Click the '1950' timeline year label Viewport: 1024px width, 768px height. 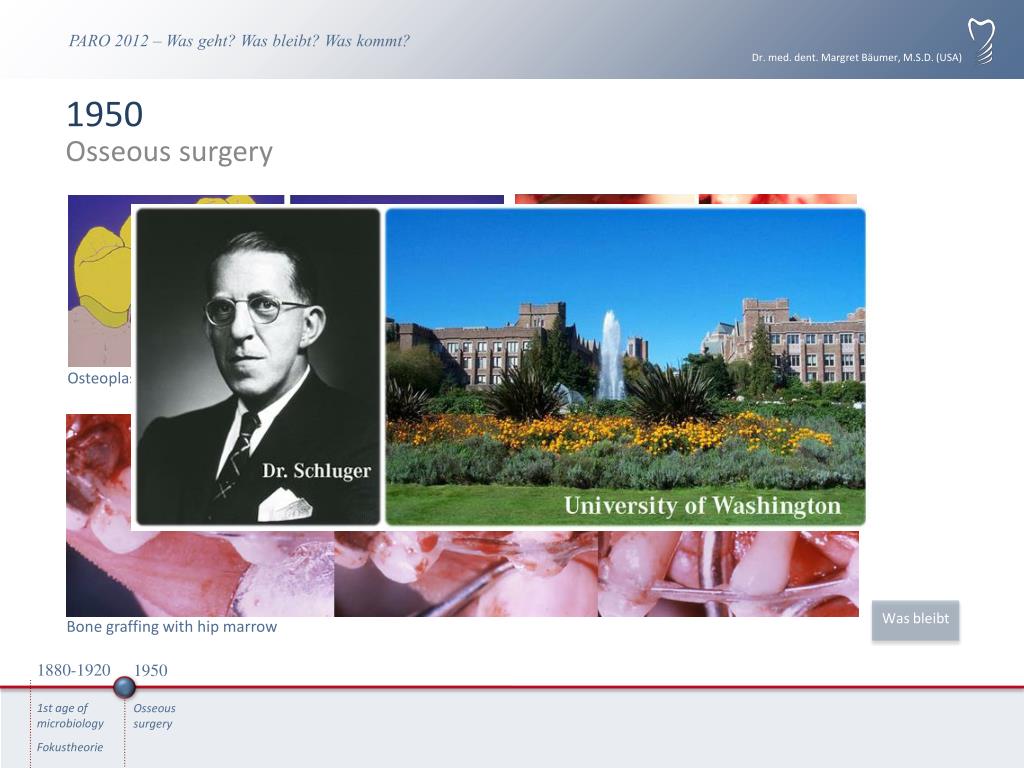pyautogui.click(x=151, y=670)
